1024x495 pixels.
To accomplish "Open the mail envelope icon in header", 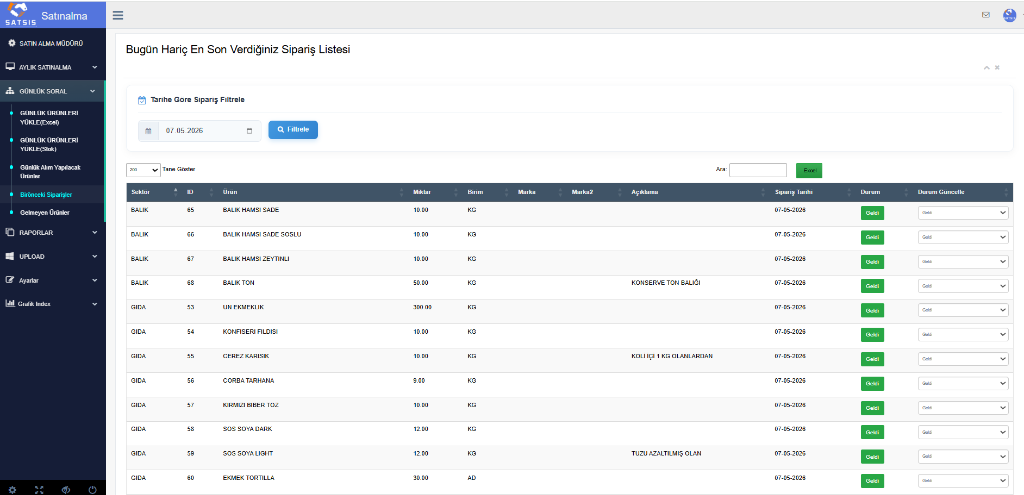I will [985, 15].
